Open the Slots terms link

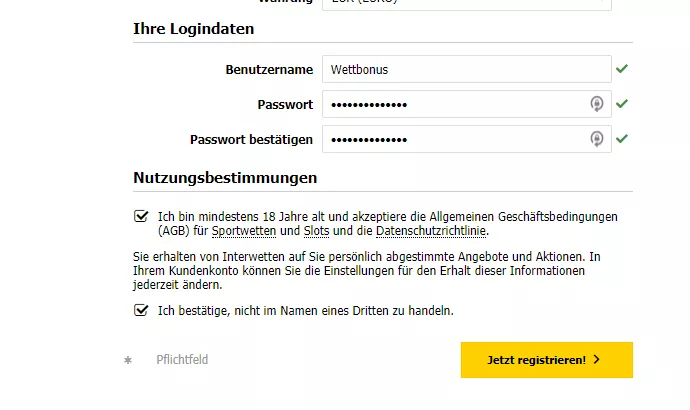316,231
